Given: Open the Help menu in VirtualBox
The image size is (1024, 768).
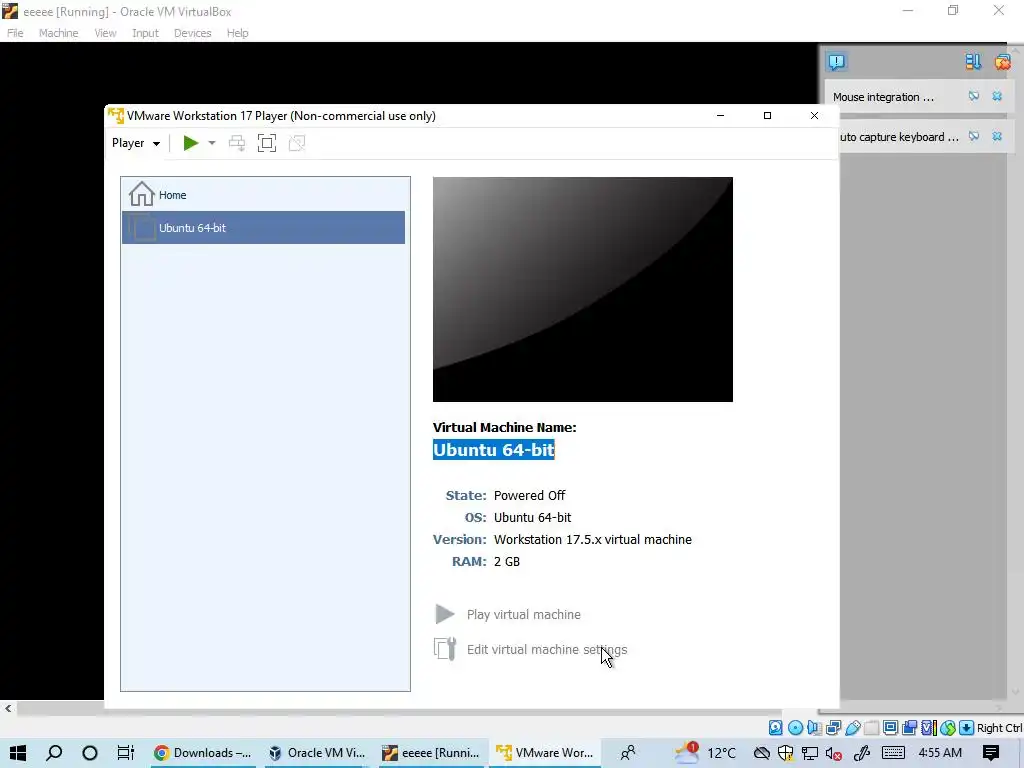Looking at the screenshot, I should pos(237,33).
